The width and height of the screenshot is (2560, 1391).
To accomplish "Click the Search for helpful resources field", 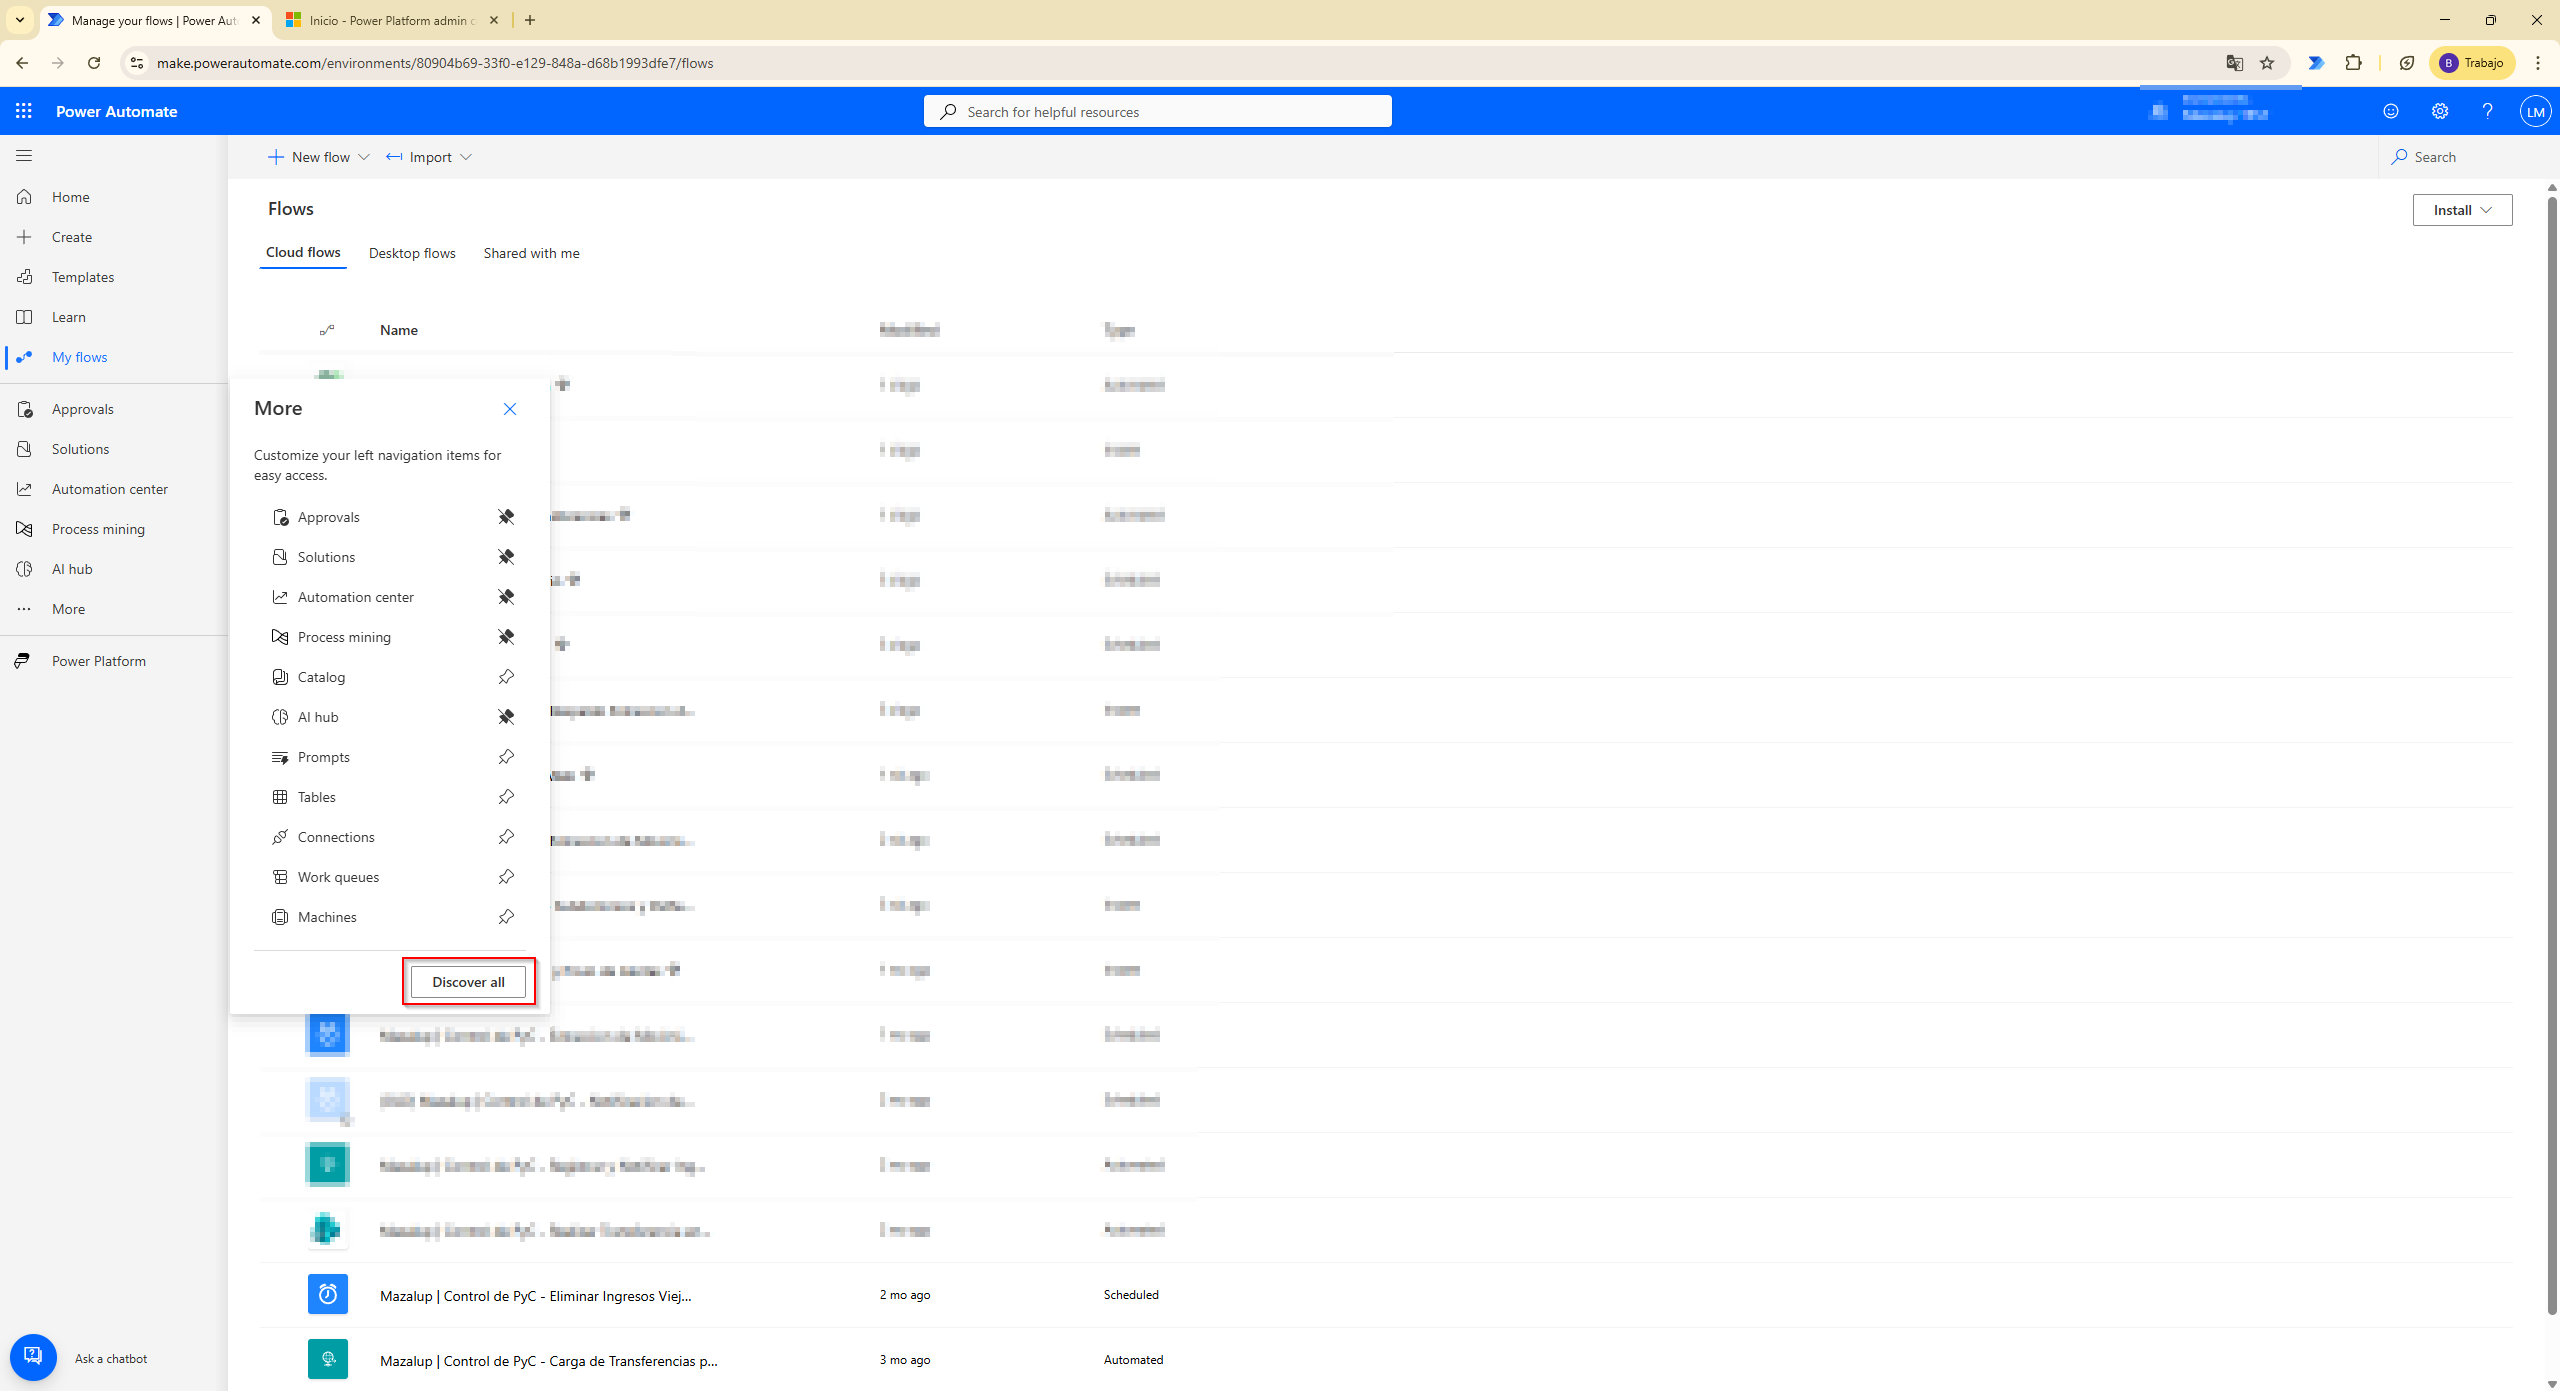I will point(1157,112).
